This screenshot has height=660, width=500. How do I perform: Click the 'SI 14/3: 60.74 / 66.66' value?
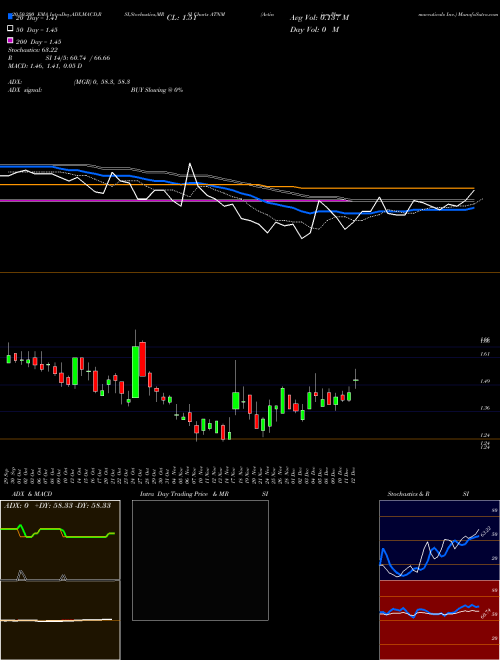coord(77,58)
